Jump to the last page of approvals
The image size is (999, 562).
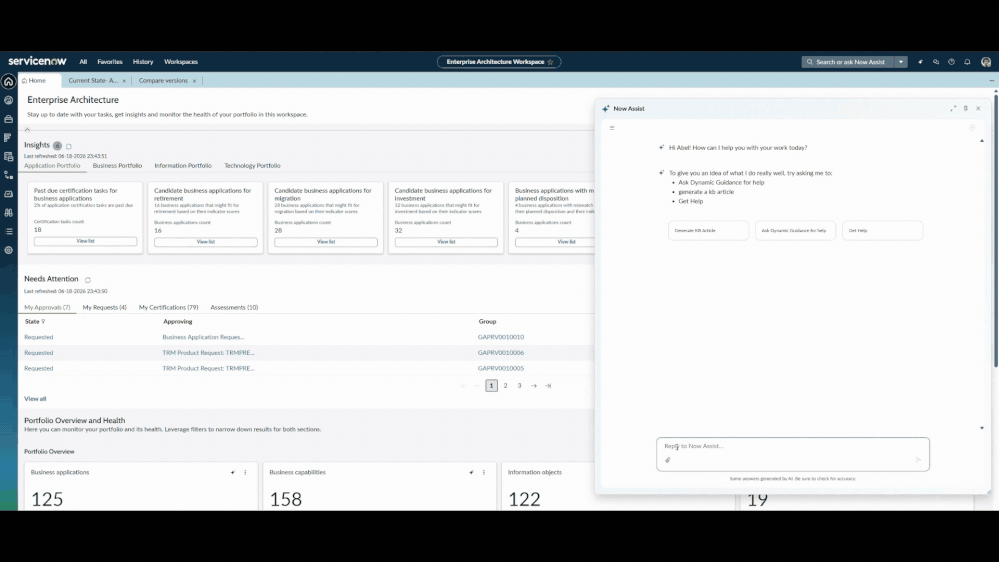(548, 385)
